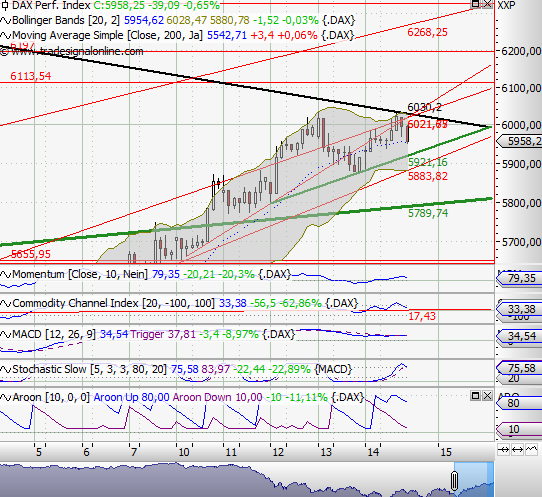Viewport: 542px width, 497px height.
Task: Click the 34,54 MACD value tag
Action: [x=519, y=336]
